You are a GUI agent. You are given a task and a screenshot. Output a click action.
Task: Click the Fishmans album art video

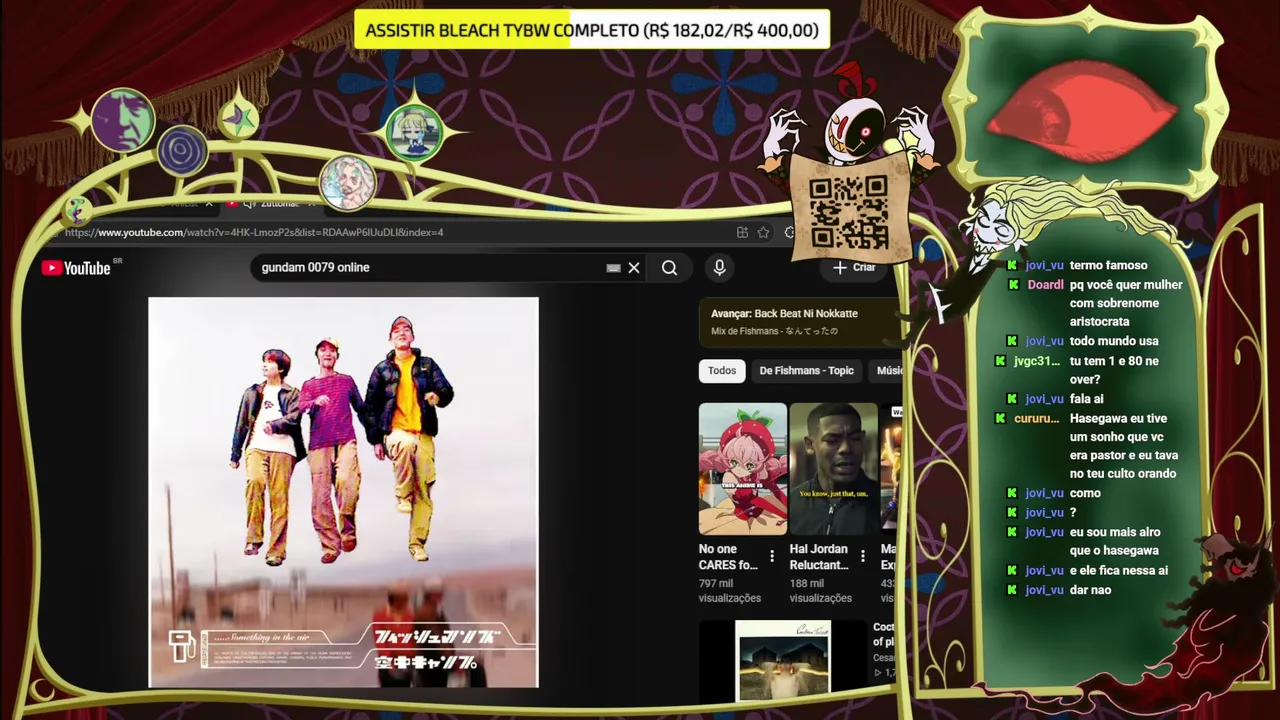pos(343,492)
